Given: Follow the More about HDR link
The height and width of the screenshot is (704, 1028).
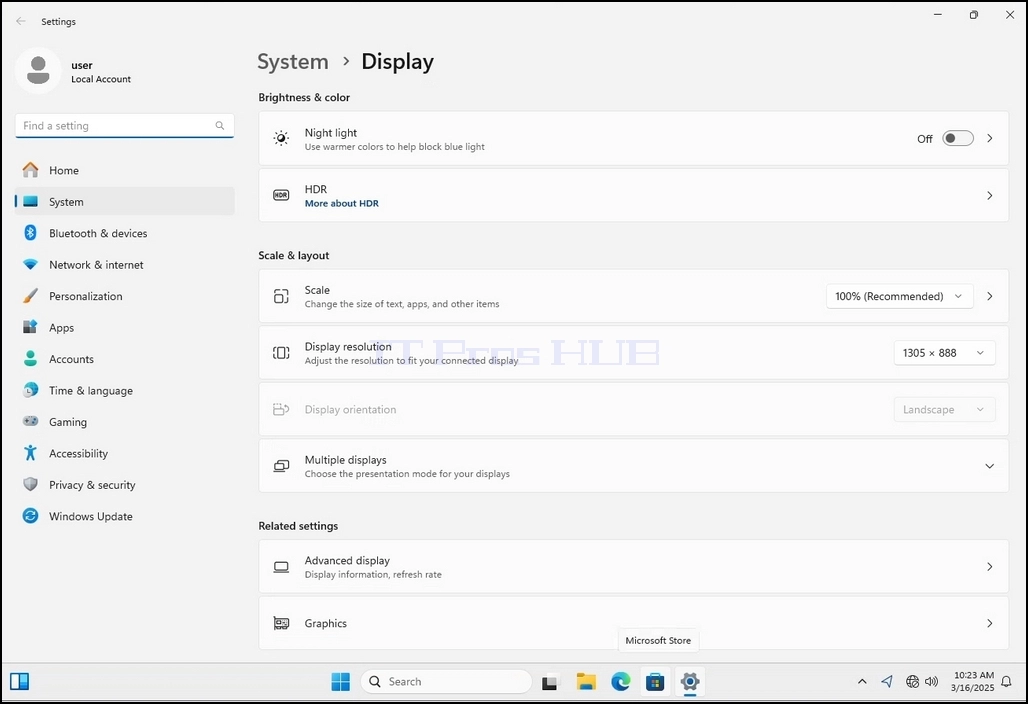Looking at the screenshot, I should point(342,203).
